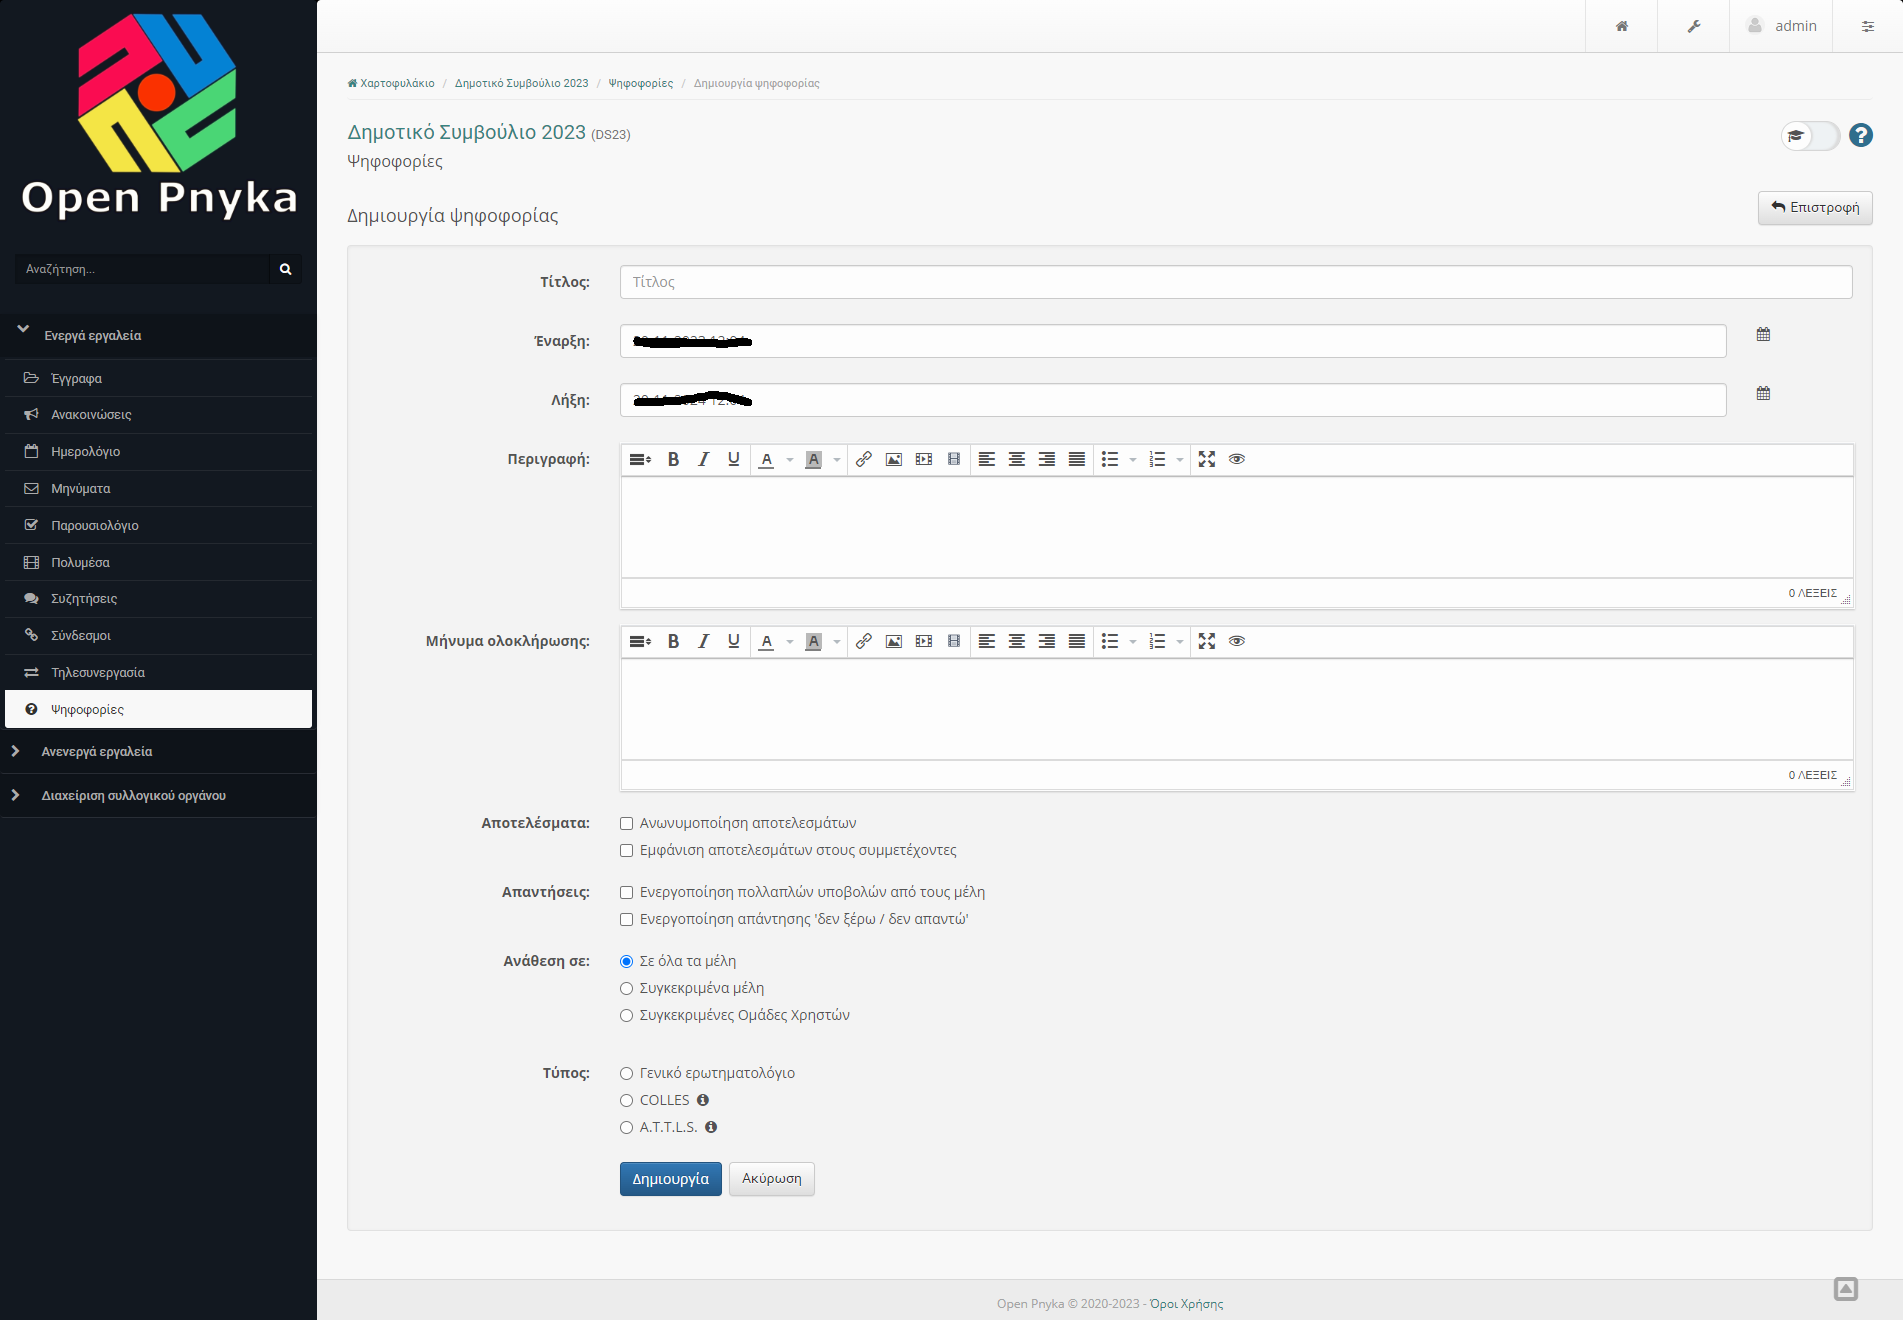Toggle preview eye in Μήνυμα ολοκλήρωσης editor
The width and height of the screenshot is (1903, 1320).
[1237, 641]
